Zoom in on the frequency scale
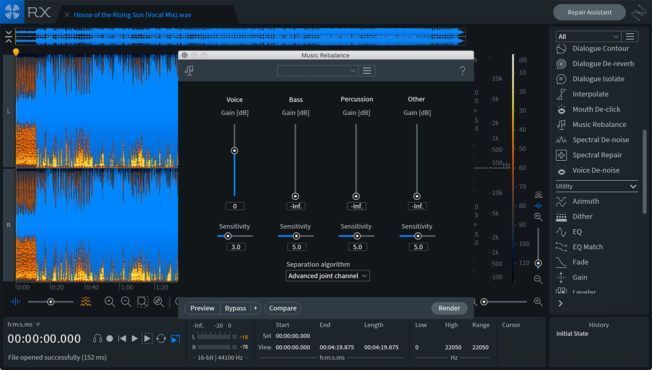This screenshot has width=652, height=370. click(538, 217)
